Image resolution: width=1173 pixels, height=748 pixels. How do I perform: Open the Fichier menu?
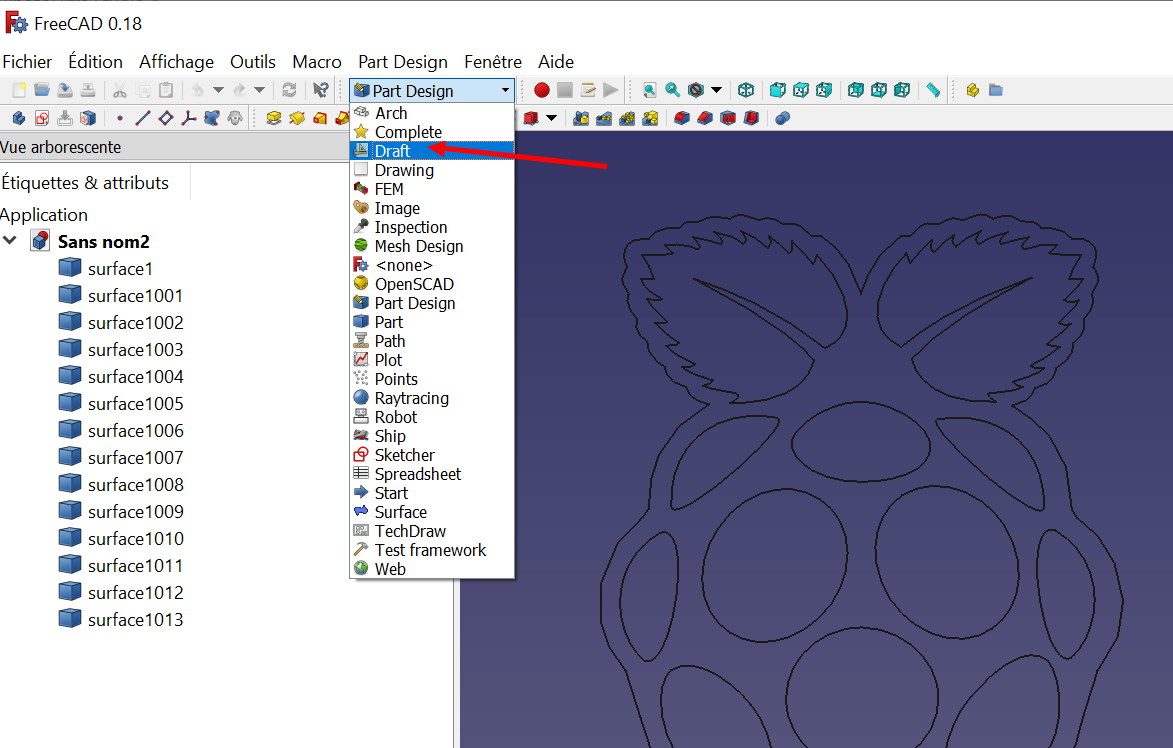(x=28, y=61)
